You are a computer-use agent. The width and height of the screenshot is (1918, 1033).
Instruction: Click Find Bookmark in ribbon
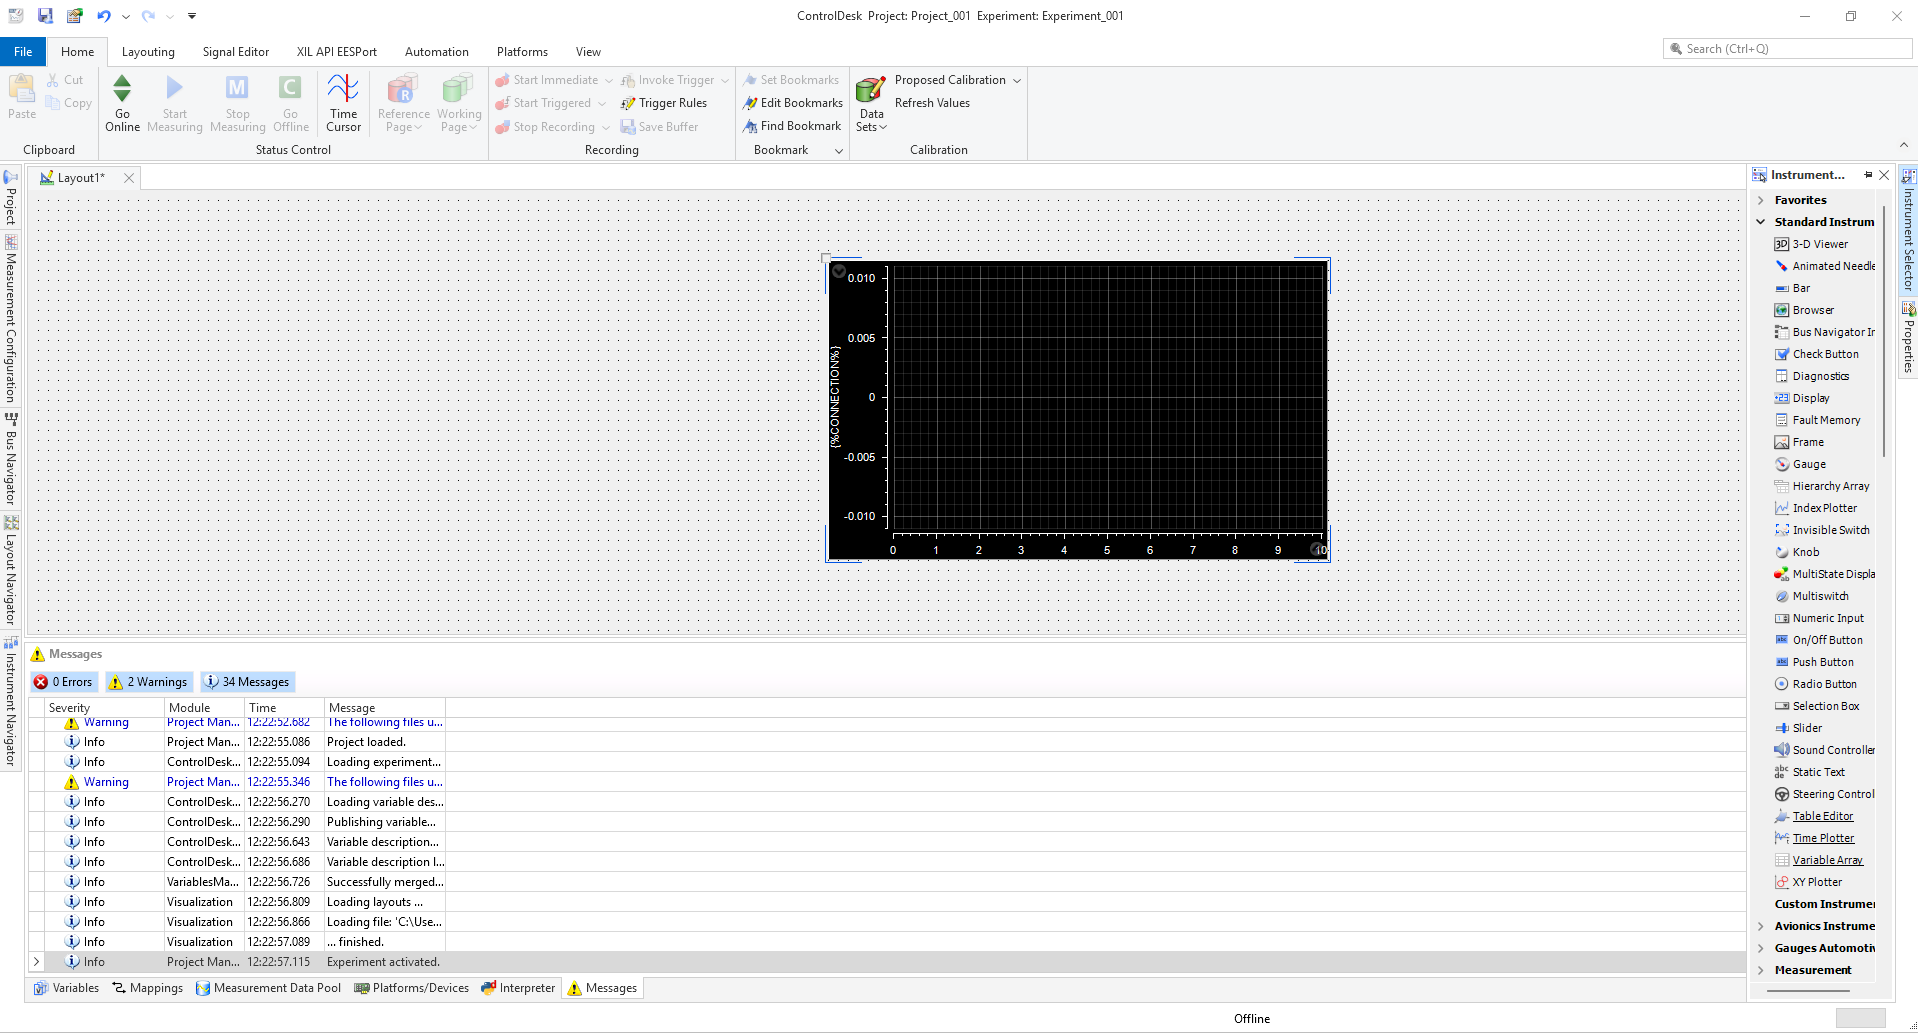799,126
